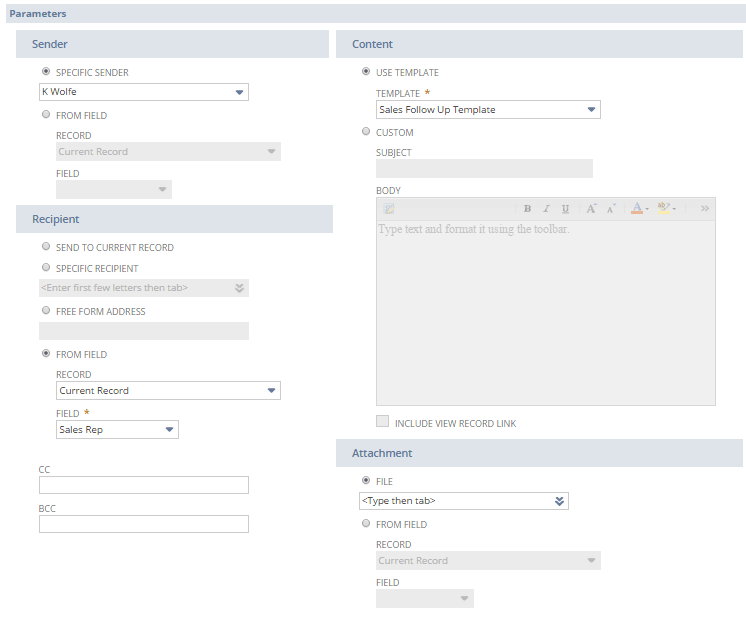The image size is (746, 619).
Task: Expand the attachment File selector list
Action: (559, 501)
